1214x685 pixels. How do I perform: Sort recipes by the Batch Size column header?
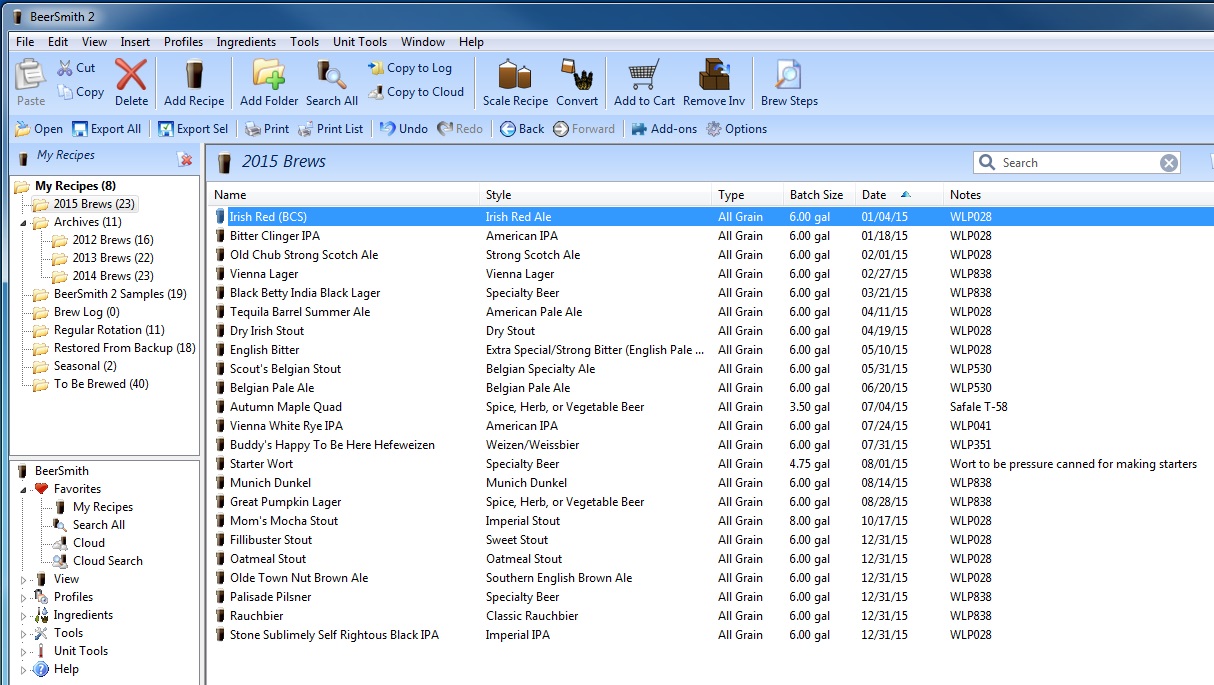(x=820, y=195)
